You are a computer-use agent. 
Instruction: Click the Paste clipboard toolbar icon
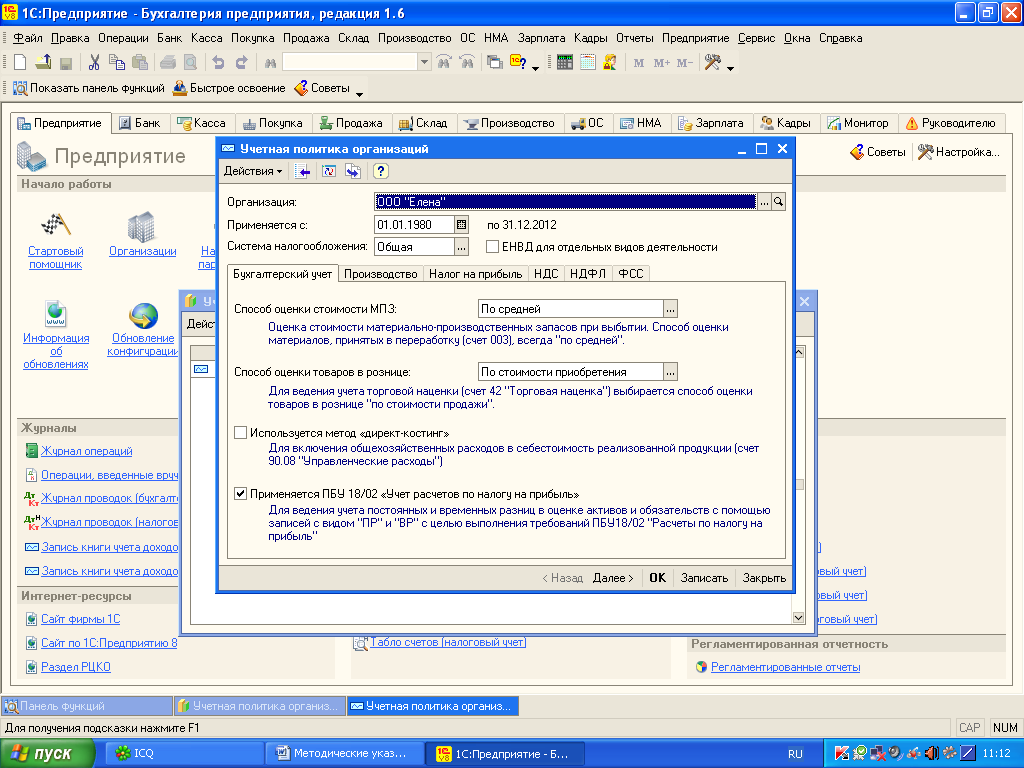click(x=140, y=63)
